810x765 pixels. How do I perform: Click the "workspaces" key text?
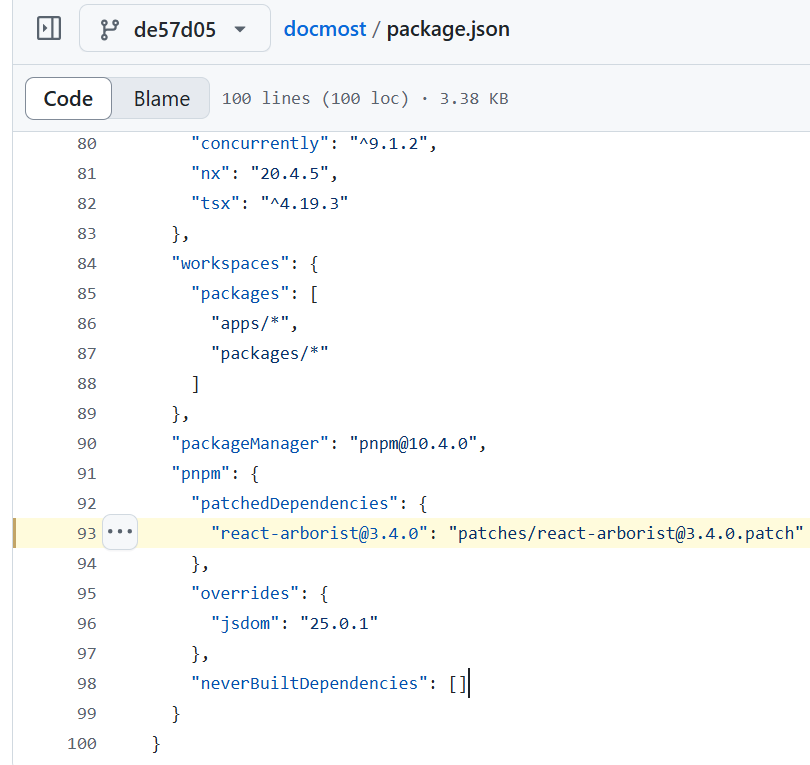pyautogui.click(x=230, y=263)
